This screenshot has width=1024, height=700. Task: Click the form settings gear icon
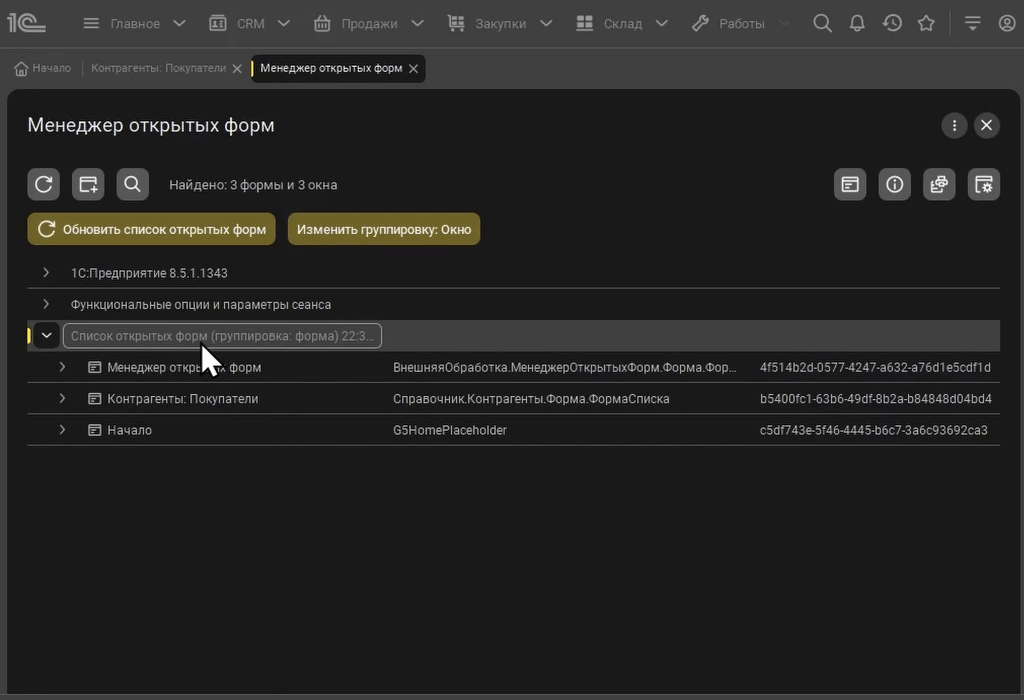point(984,184)
